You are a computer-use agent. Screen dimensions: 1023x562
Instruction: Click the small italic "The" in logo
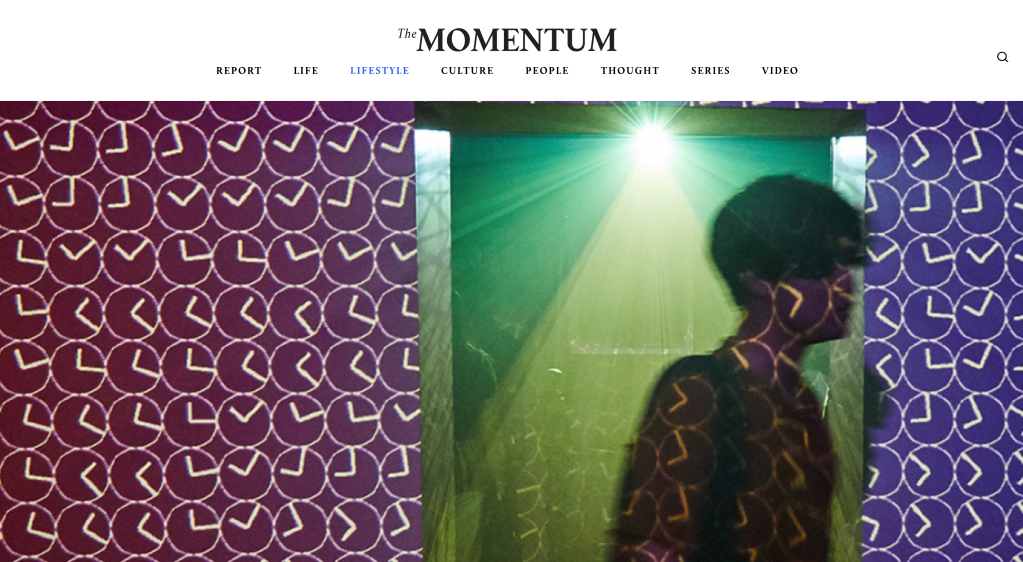[x=406, y=34]
